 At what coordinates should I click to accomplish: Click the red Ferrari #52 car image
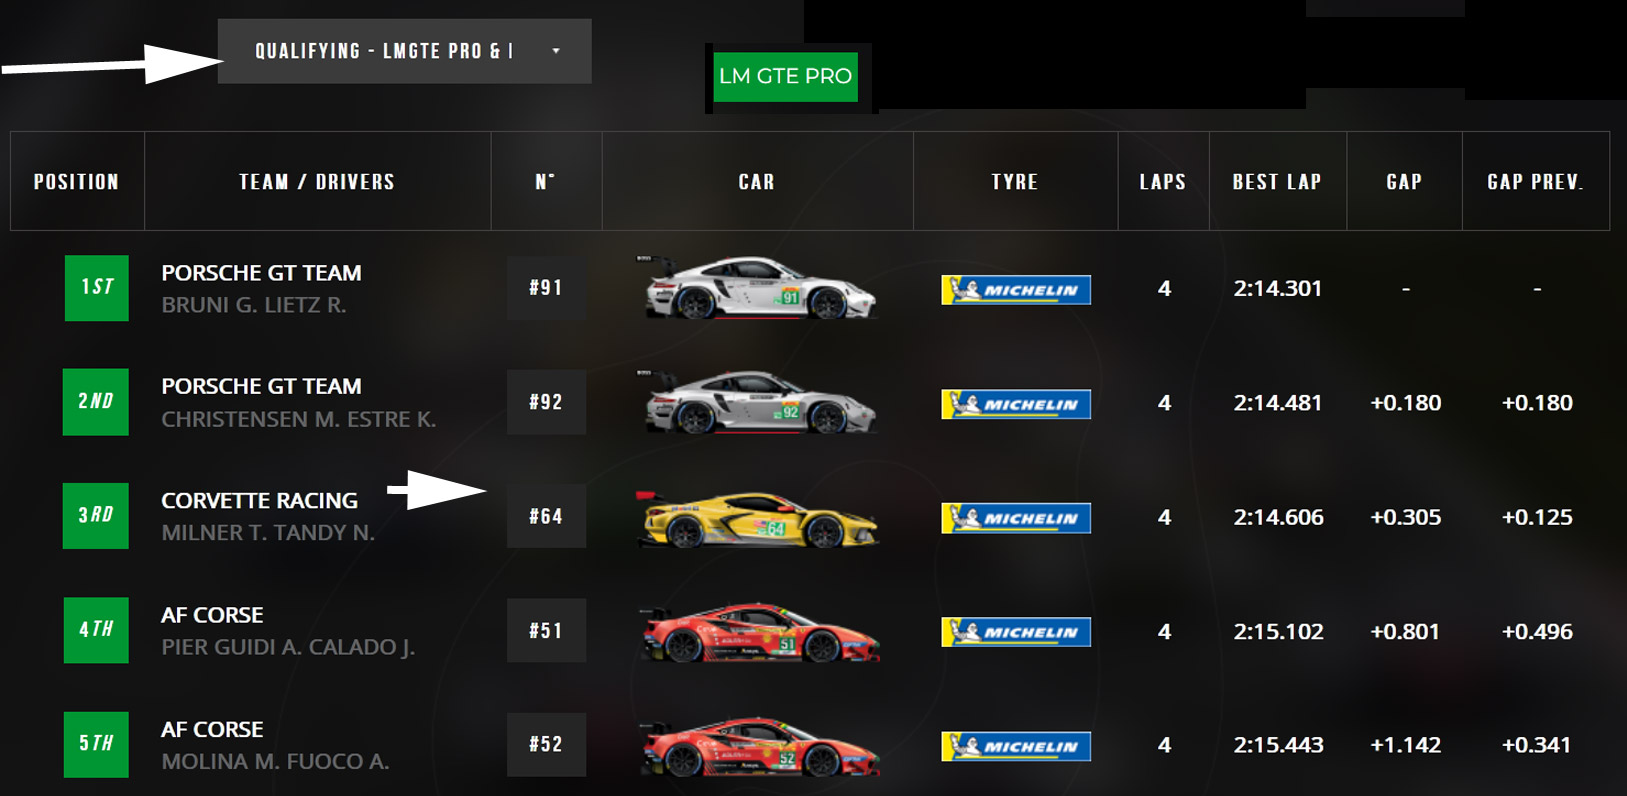(x=758, y=746)
